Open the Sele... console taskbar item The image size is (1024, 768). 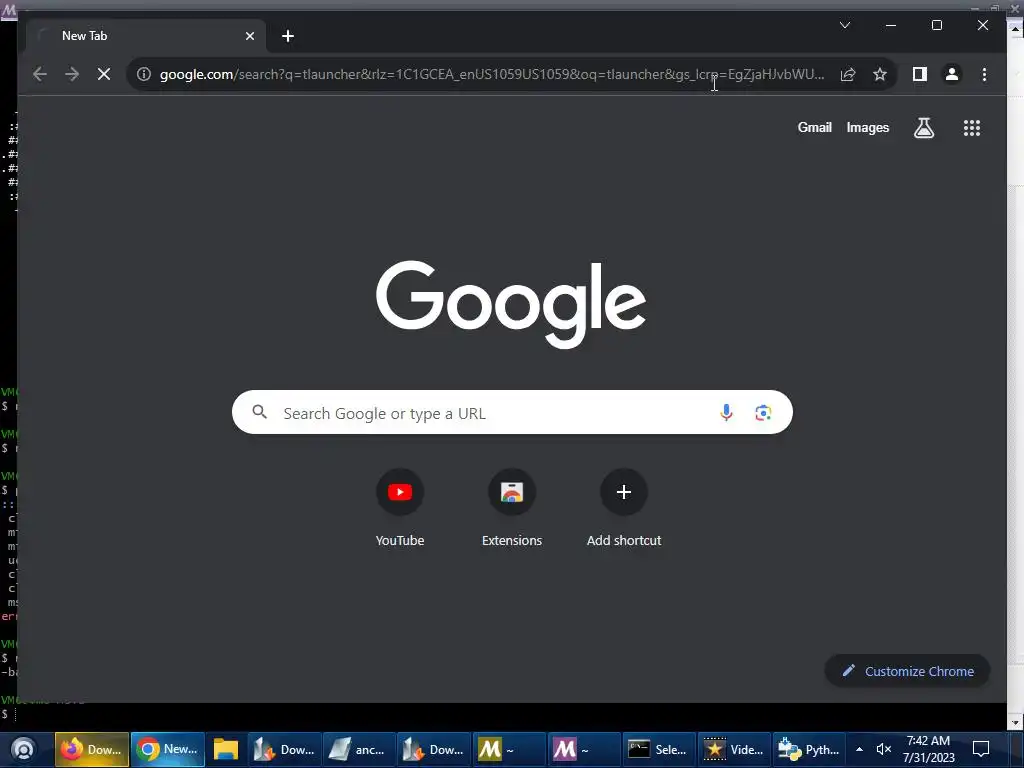pos(658,750)
